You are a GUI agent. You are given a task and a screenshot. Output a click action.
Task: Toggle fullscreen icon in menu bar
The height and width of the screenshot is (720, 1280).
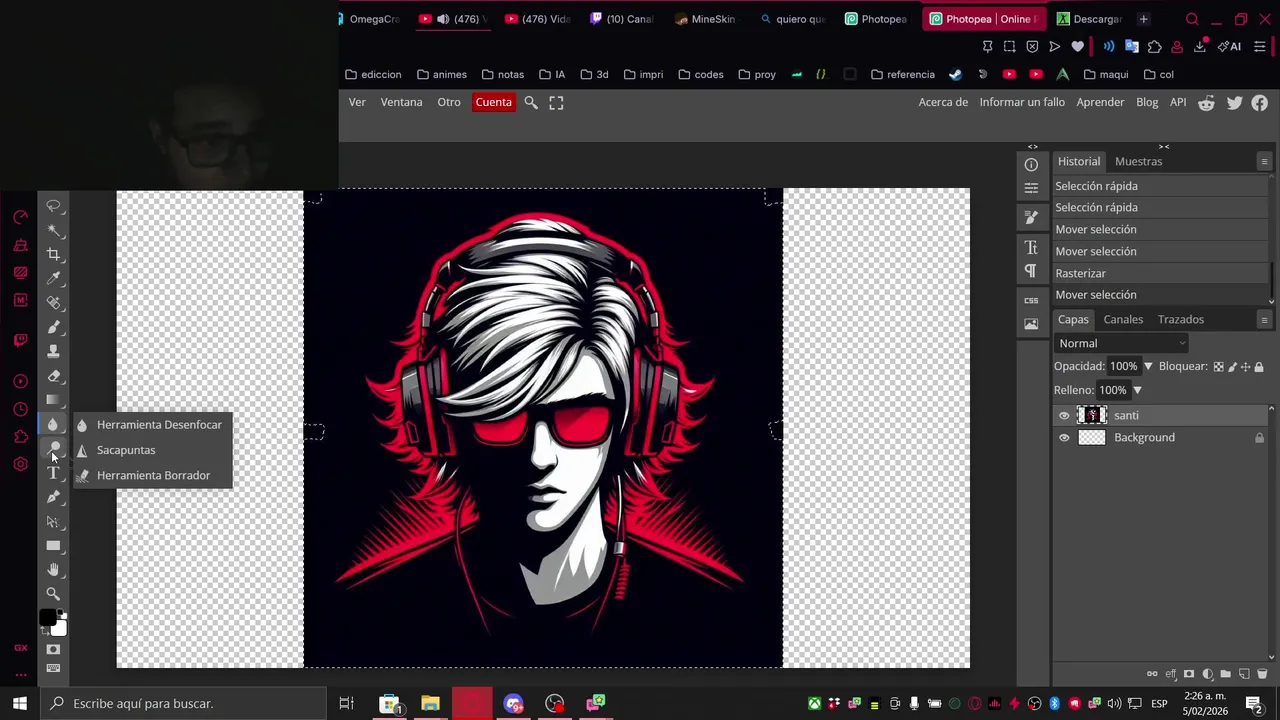556,102
